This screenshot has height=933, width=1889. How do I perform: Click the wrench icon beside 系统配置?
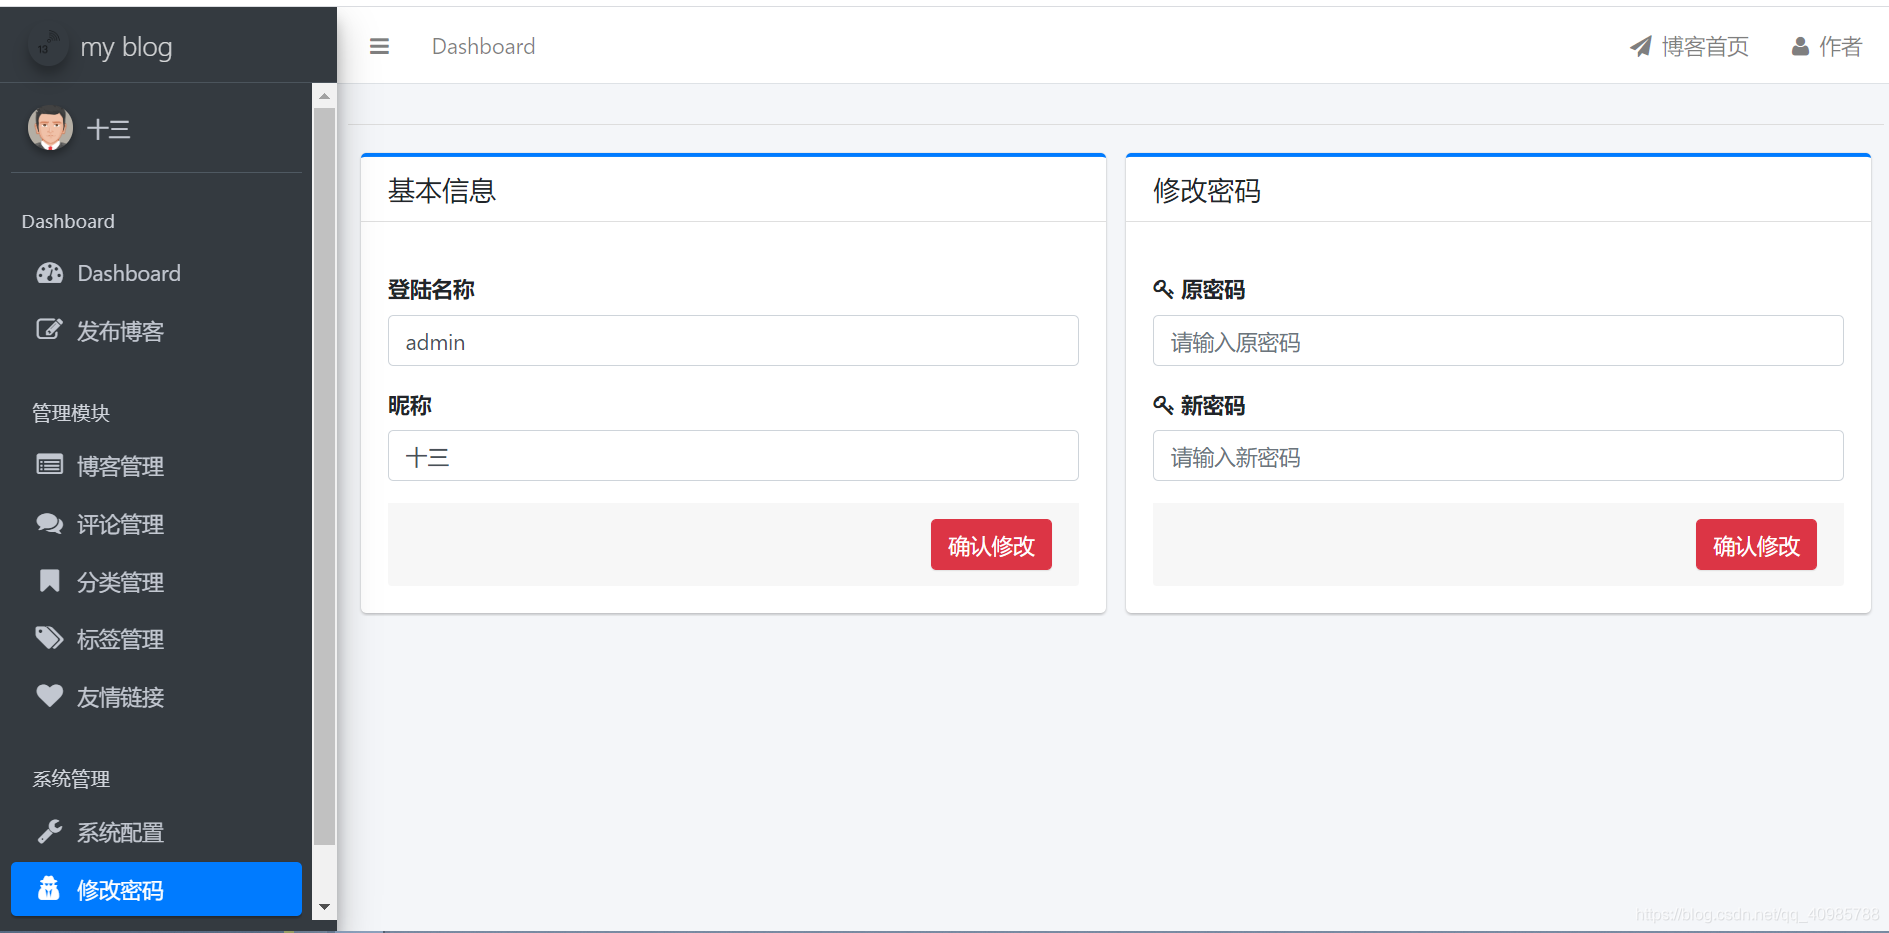coord(49,831)
